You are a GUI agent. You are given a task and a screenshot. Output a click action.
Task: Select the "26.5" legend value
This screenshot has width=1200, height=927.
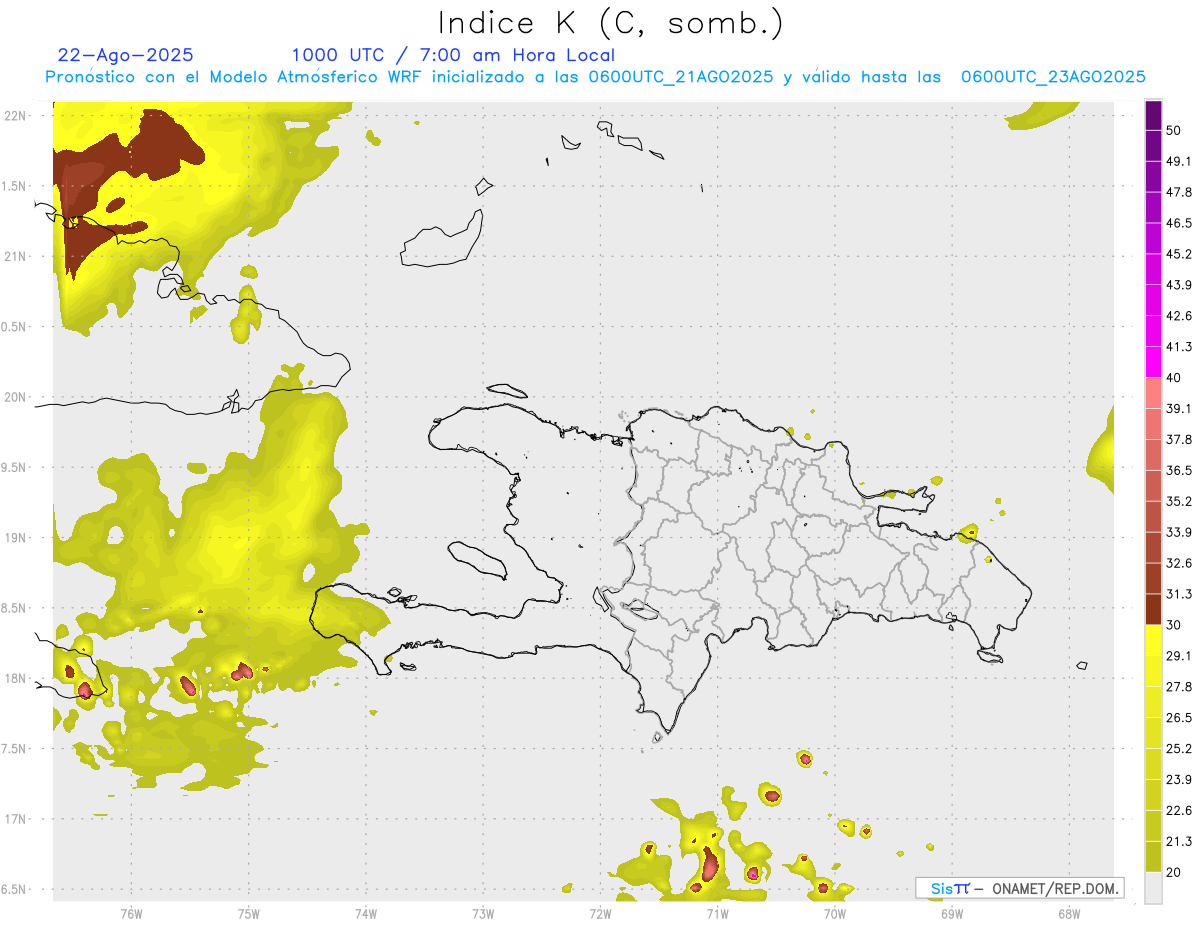tap(1179, 718)
